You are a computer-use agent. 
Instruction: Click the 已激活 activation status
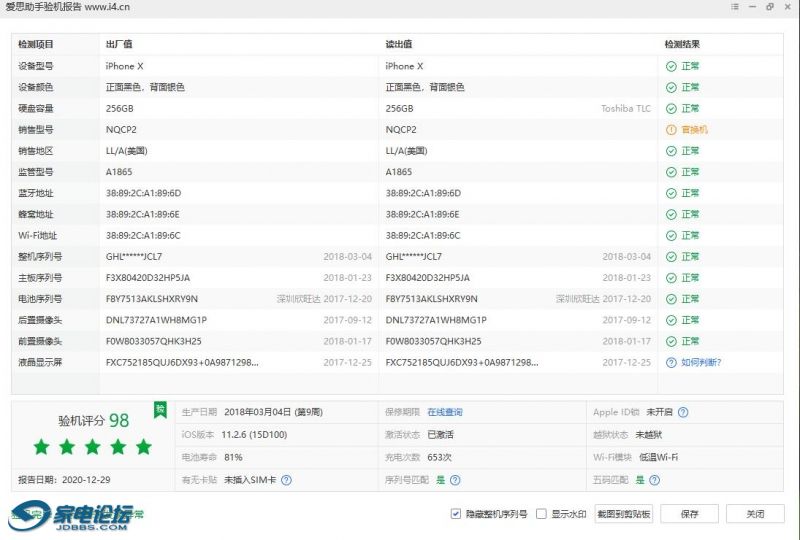[x=440, y=435]
